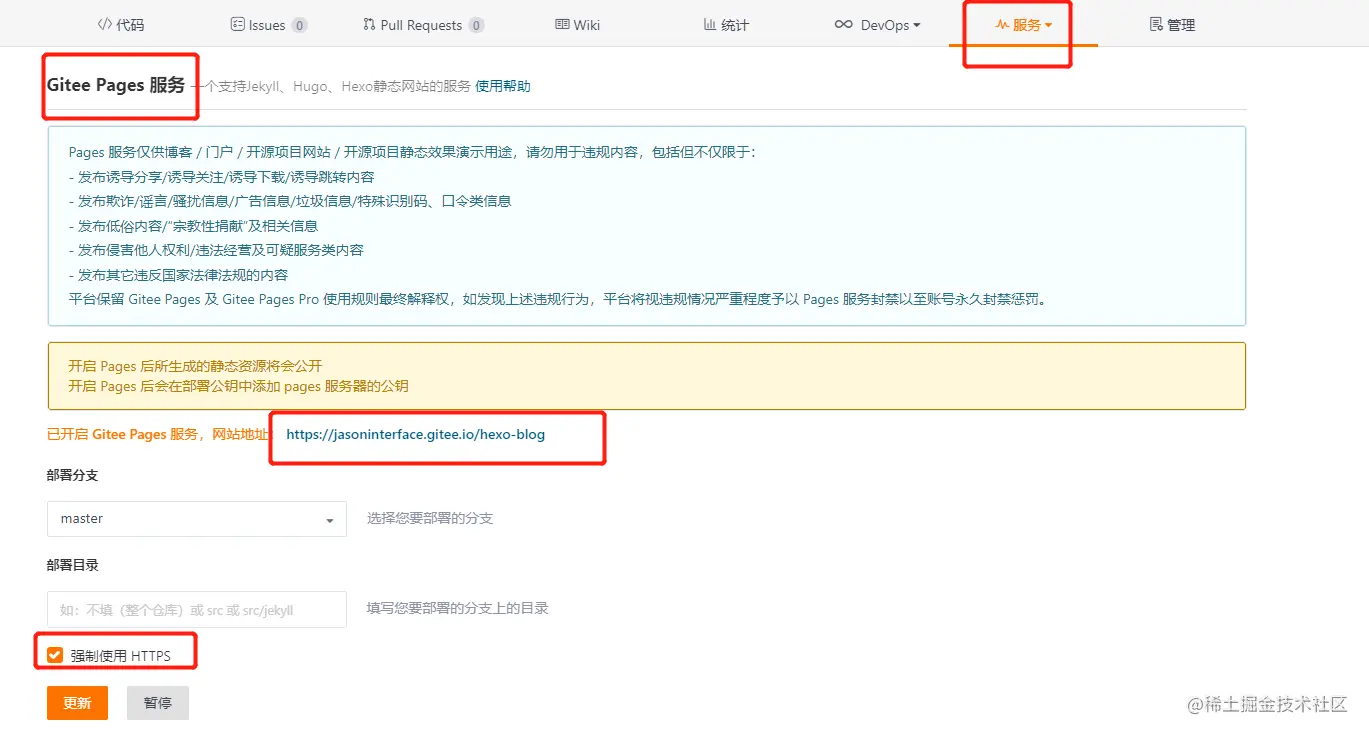
Task: Click the 发布侵害他人权利 rule line
Action: point(216,250)
